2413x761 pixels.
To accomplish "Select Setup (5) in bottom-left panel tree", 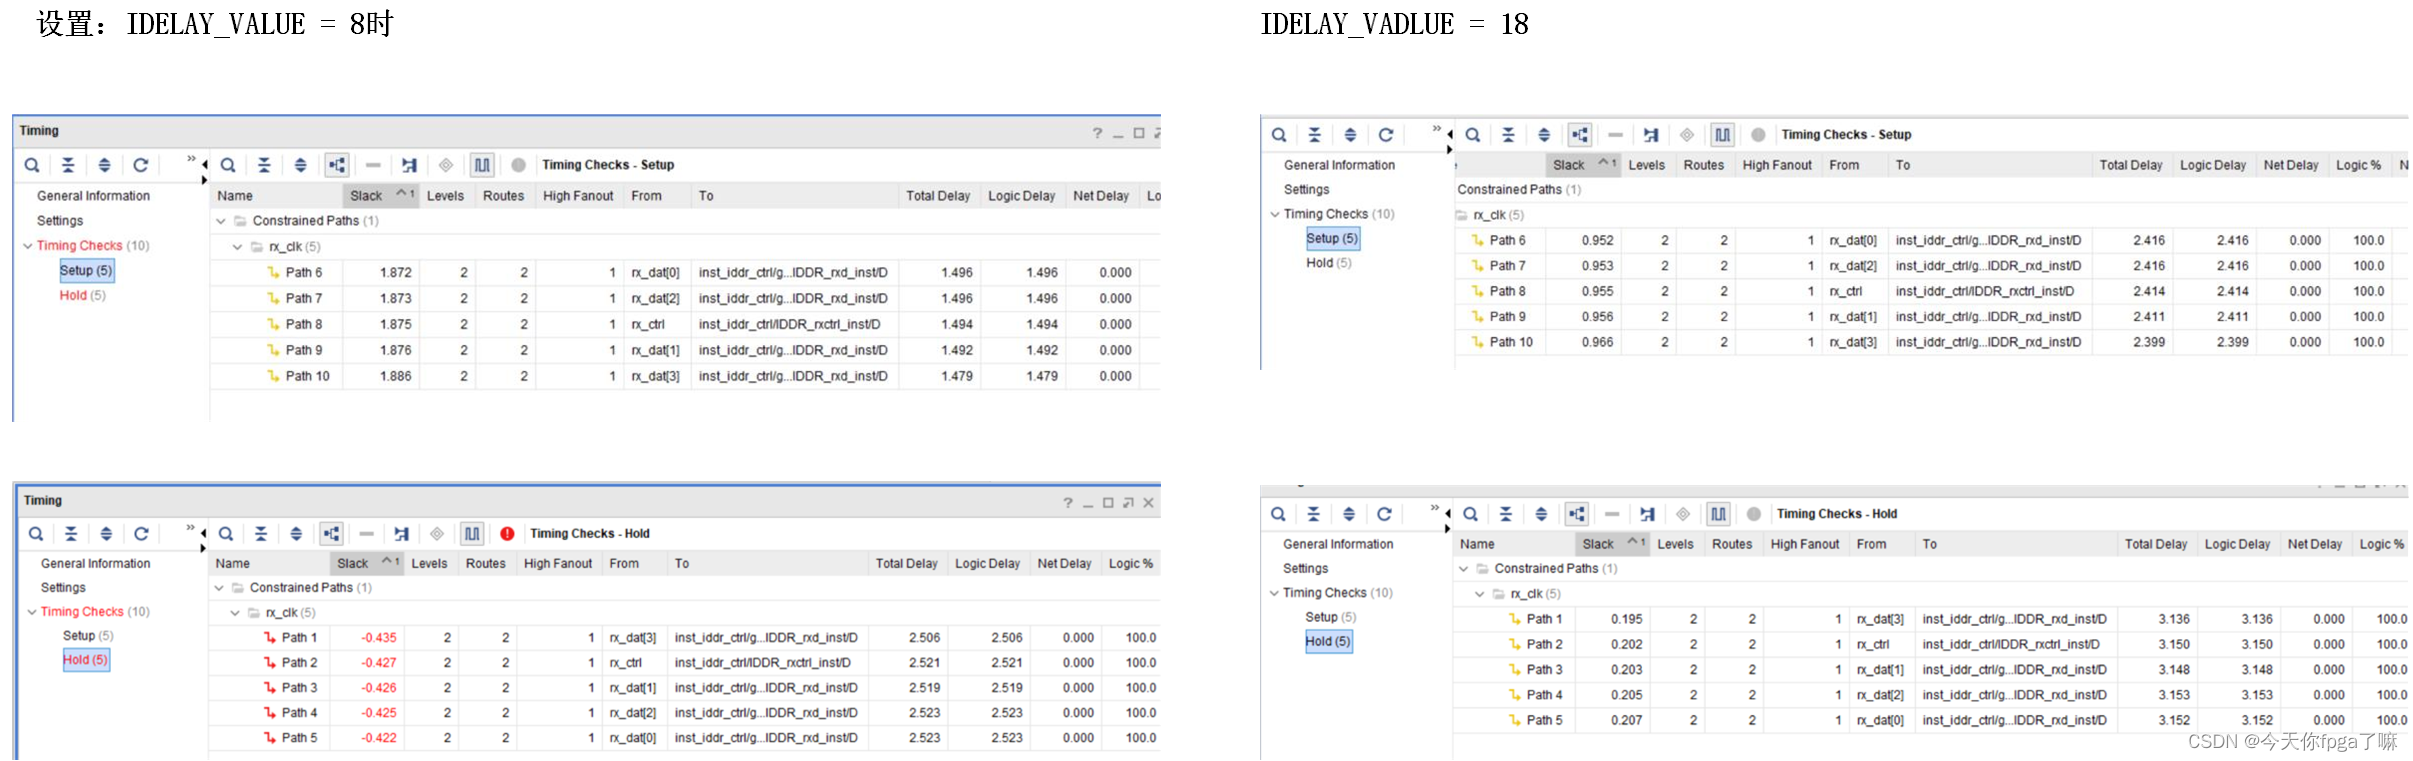I will click(x=88, y=636).
